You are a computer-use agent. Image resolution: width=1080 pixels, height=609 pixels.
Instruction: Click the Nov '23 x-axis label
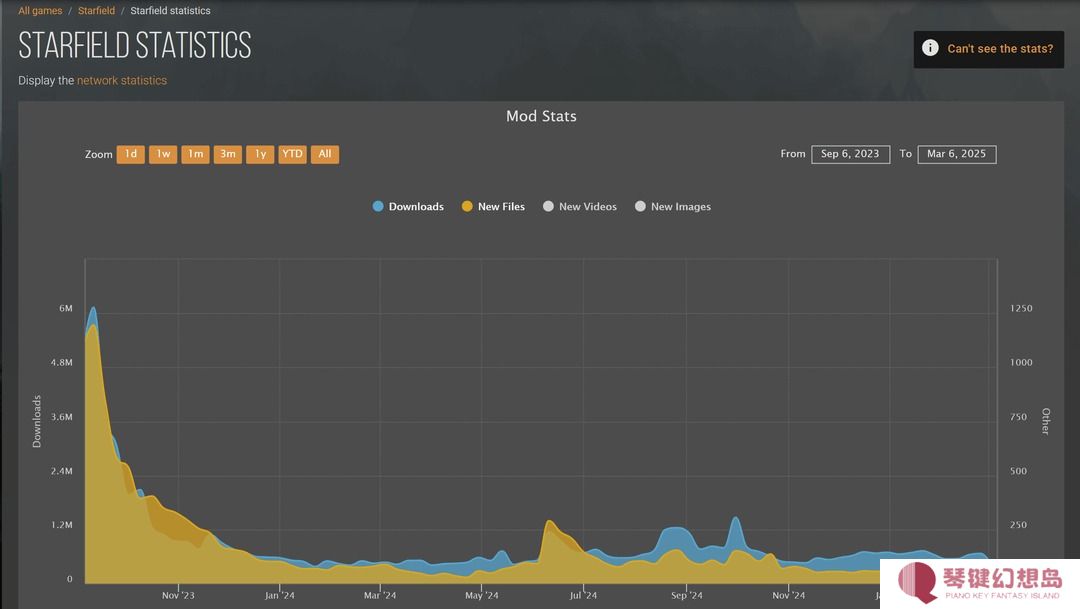pyautogui.click(x=178, y=595)
